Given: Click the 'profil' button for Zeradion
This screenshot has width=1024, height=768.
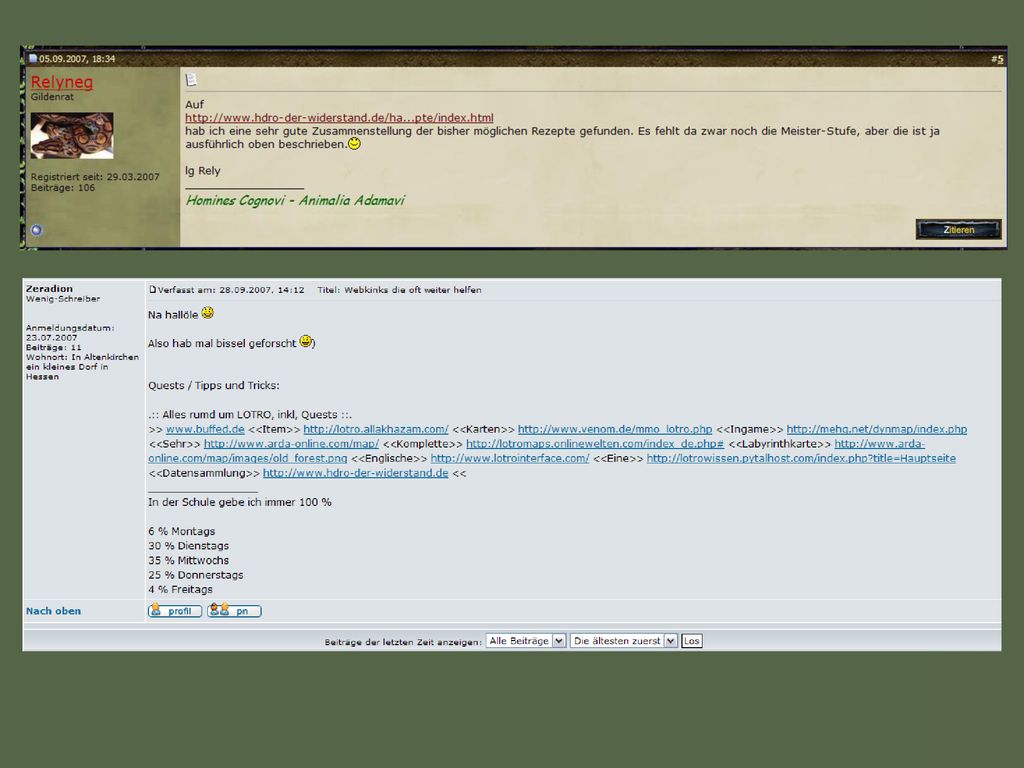Looking at the screenshot, I should point(174,611).
